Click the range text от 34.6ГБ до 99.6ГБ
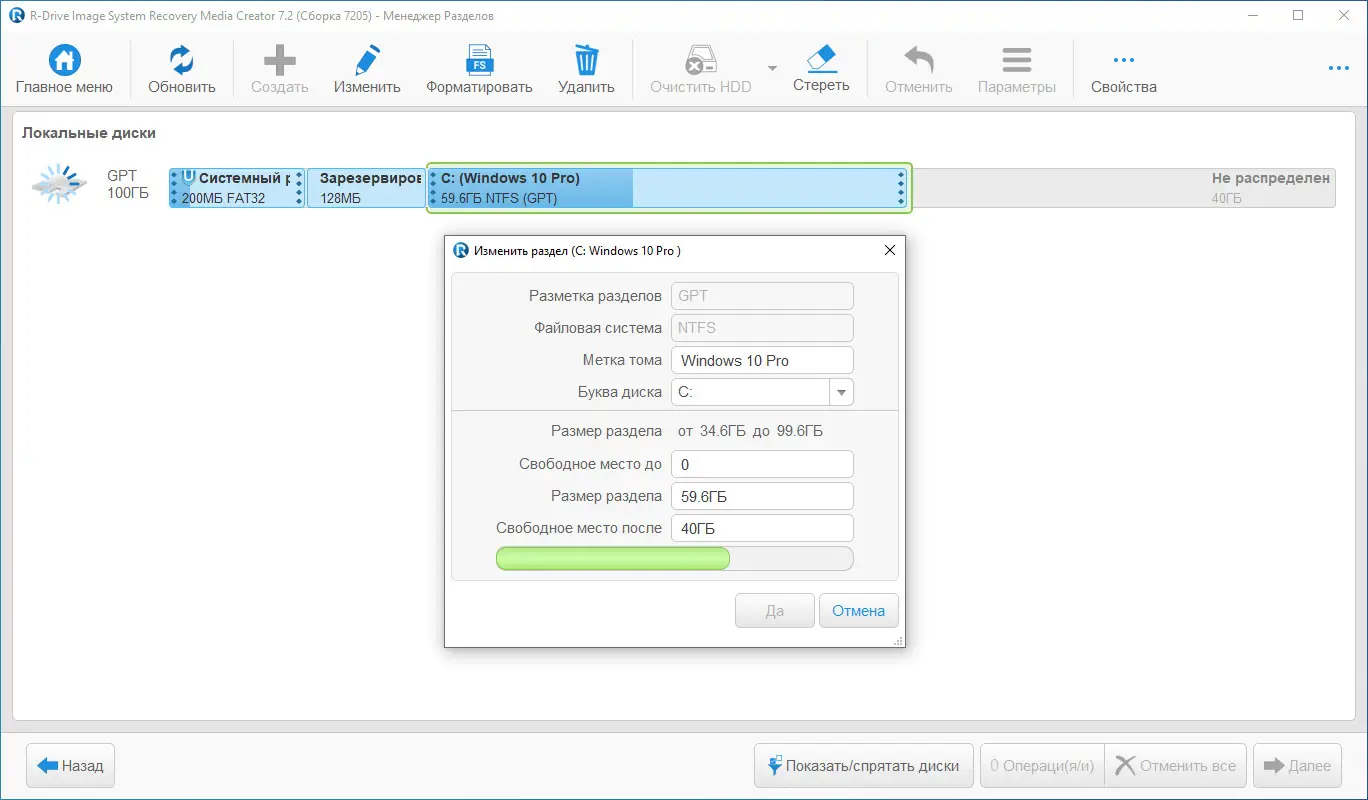 [x=750, y=431]
